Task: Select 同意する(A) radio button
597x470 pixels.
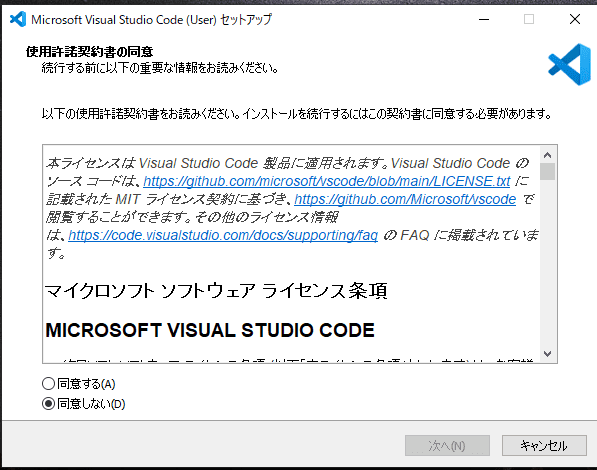Action: [48, 384]
